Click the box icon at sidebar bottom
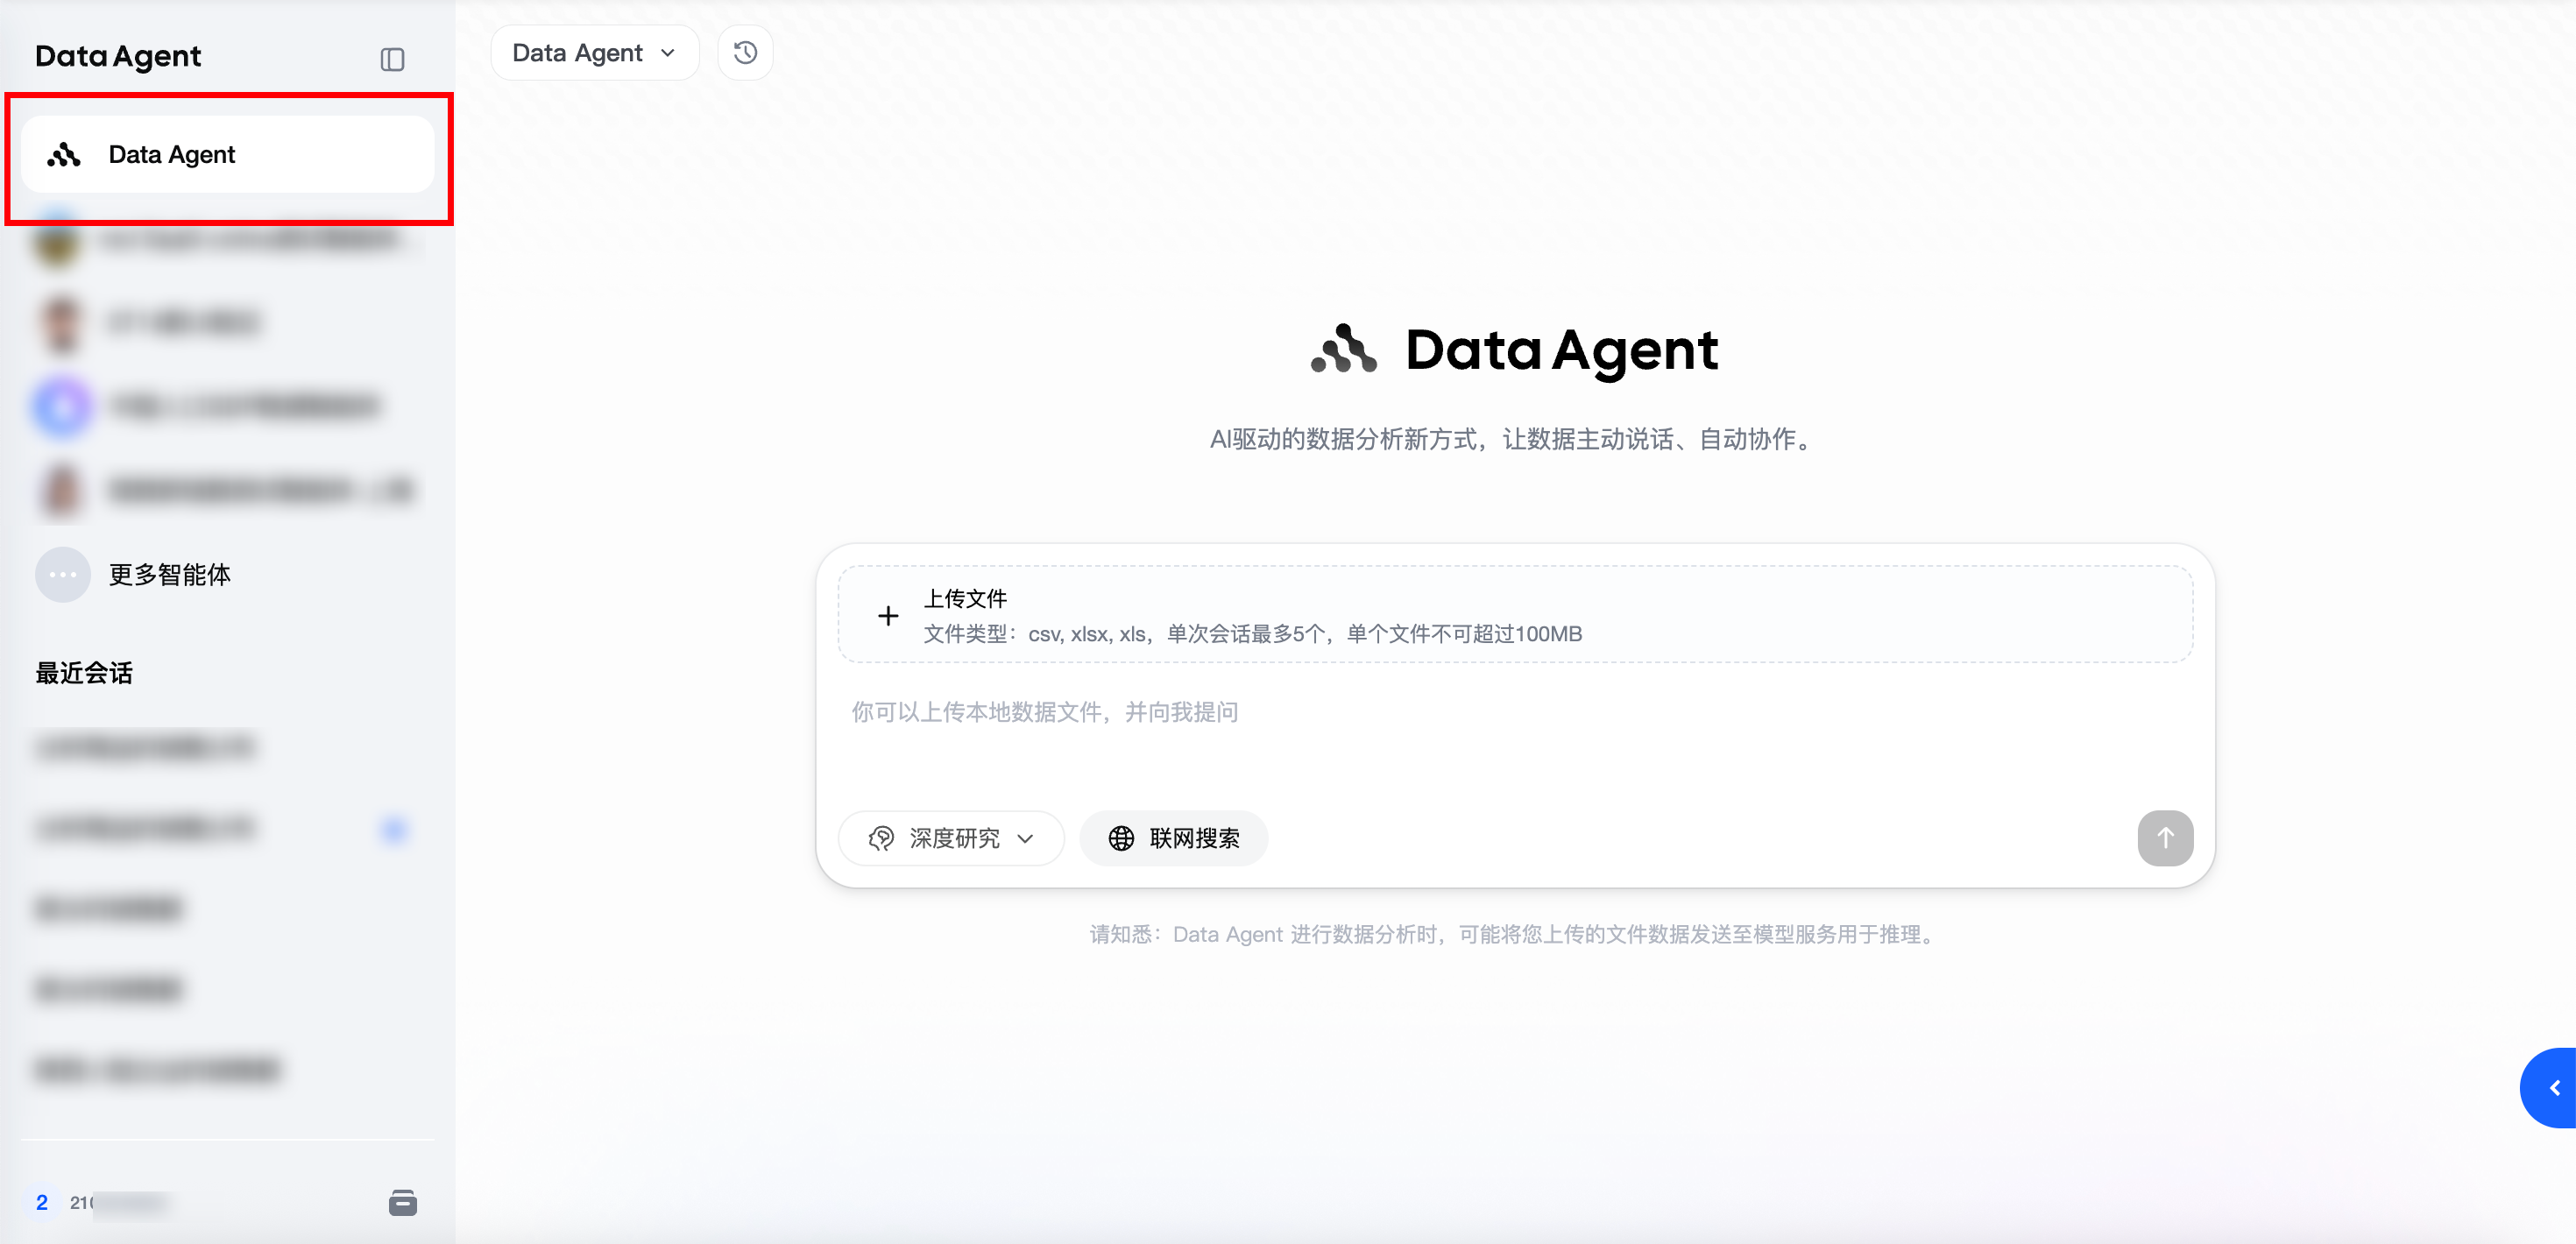The image size is (2576, 1244). pos(402,1202)
